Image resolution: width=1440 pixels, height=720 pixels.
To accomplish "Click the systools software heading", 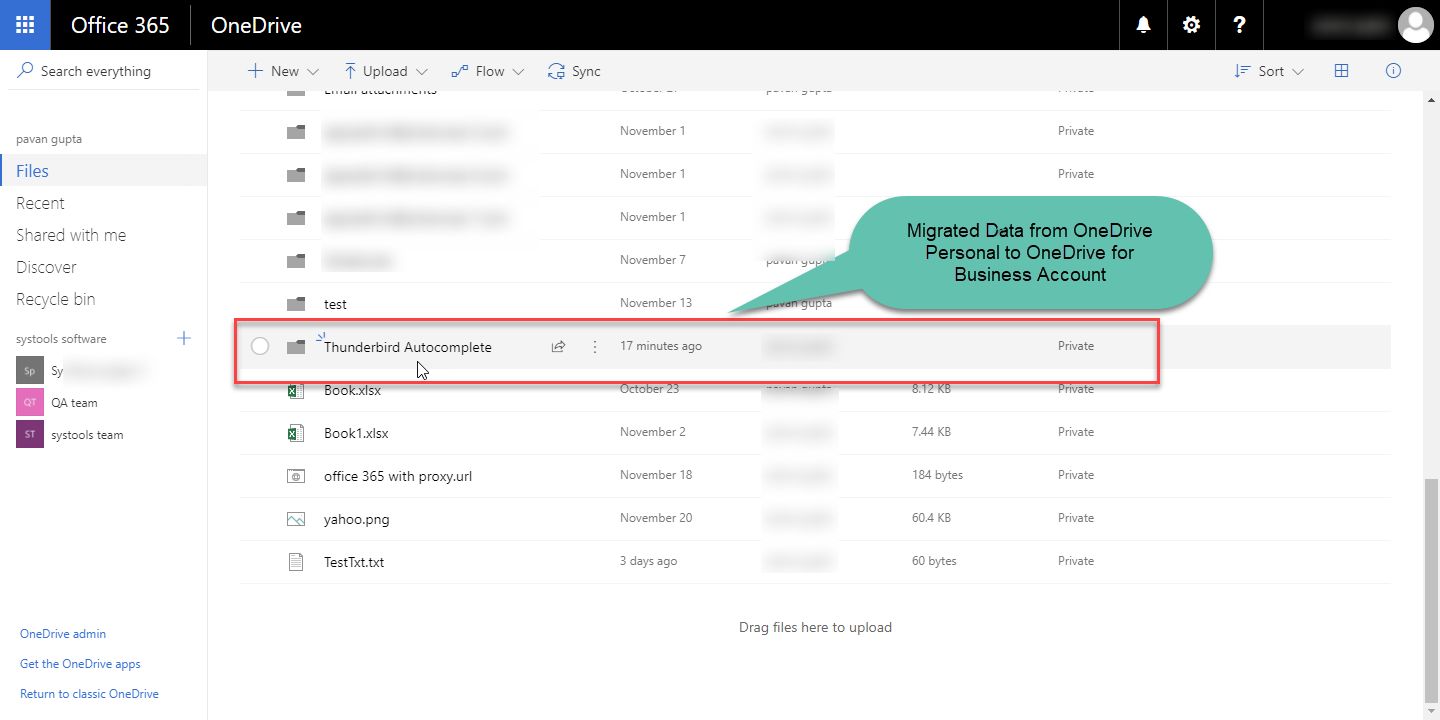I will [61, 339].
